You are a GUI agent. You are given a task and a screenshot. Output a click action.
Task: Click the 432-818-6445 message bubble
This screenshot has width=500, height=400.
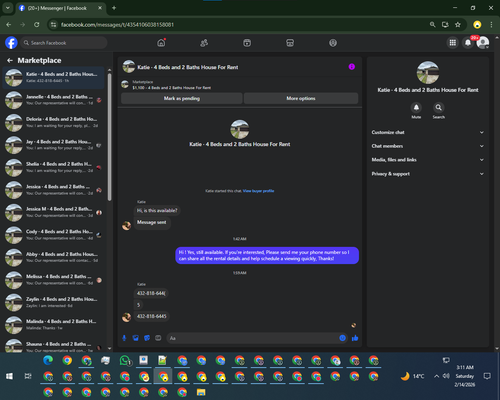pyautogui.click(x=152, y=316)
